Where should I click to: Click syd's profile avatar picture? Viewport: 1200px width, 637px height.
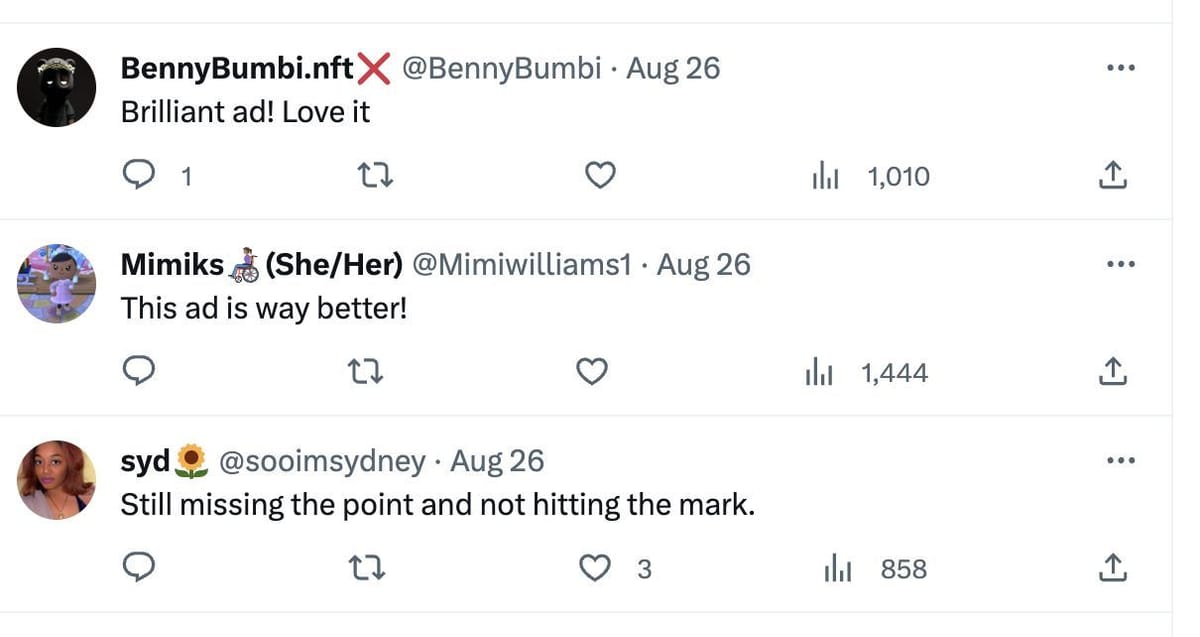[56, 479]
